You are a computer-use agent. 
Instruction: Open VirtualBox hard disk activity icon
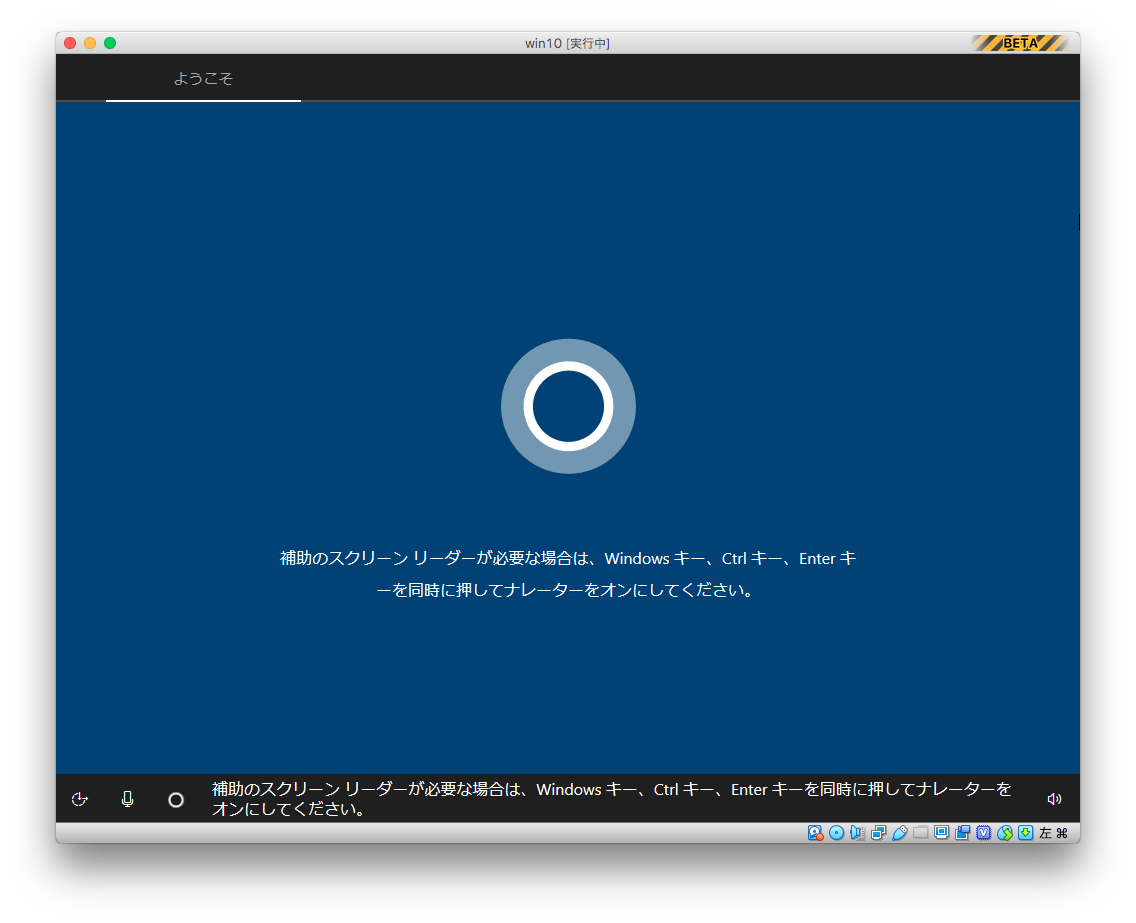pyautogui.click(x=815, y=833)
